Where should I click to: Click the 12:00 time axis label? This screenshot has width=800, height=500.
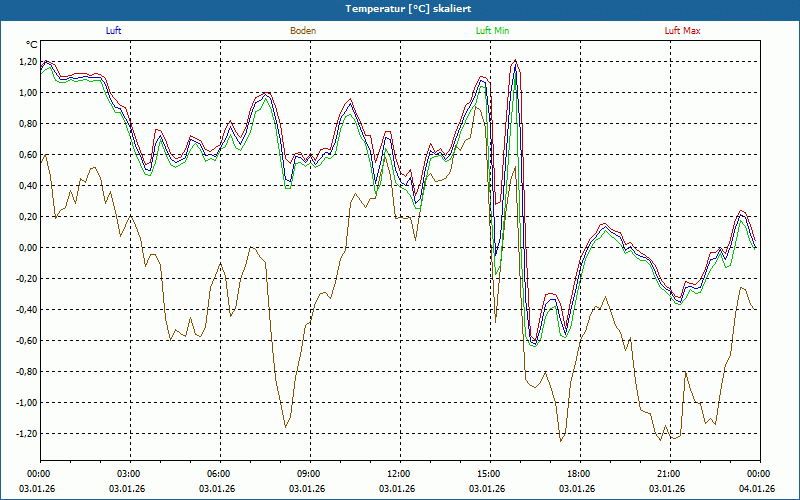click(x=399, y=474)
